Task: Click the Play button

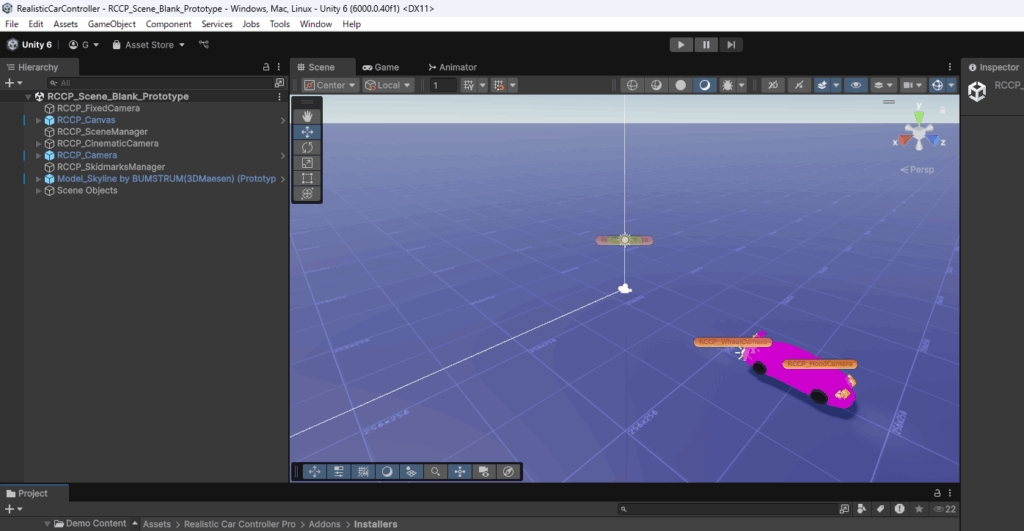Action: (x=680, y=44)
